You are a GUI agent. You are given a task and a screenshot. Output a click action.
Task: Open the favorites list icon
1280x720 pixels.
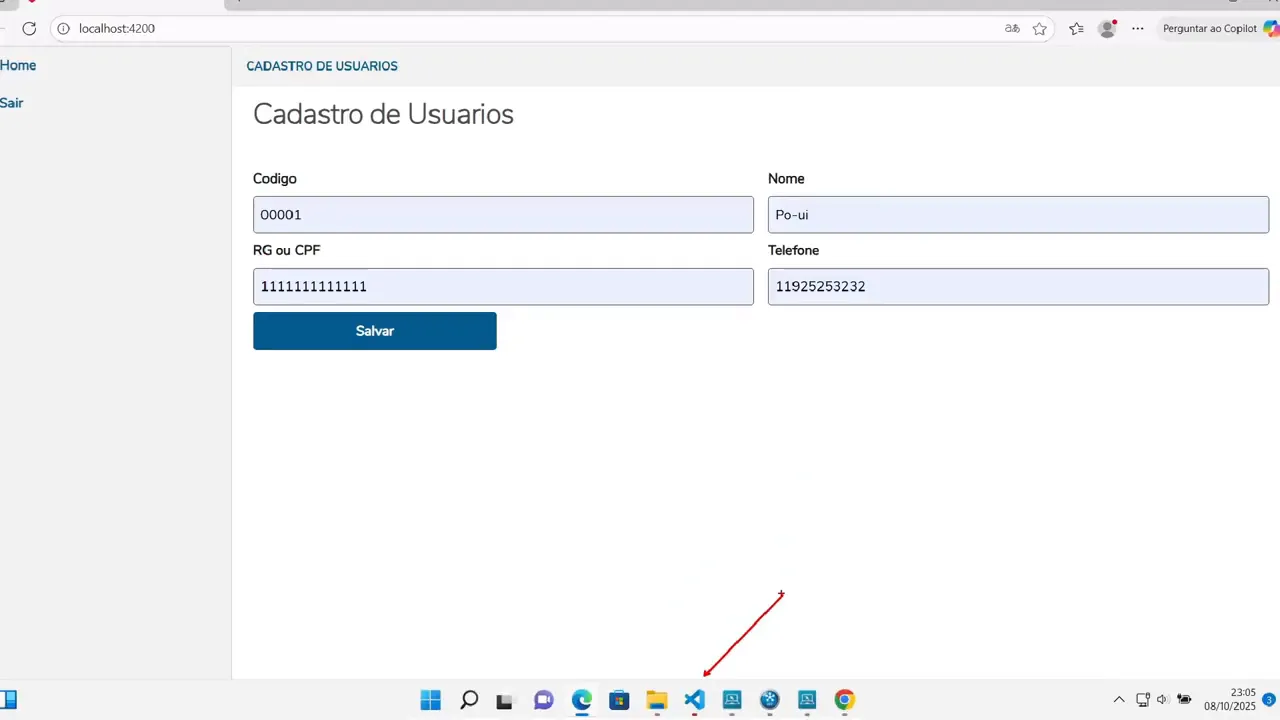click(1076, 28)
